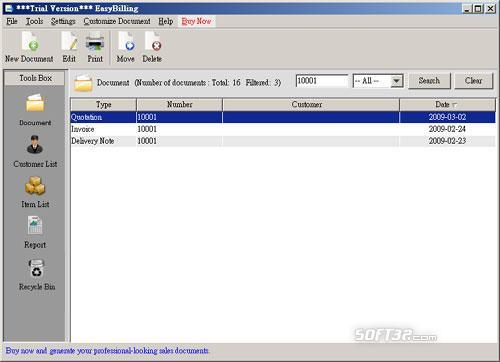The image size is (500, 362).
Task: Print the selected document
Action: pyautogui.click(x=95, y=47)
